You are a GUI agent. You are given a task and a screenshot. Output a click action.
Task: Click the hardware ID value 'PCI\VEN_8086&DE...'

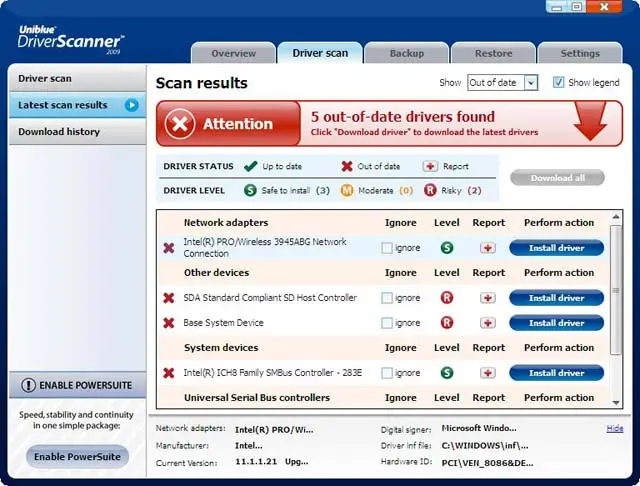pos(487,463)
